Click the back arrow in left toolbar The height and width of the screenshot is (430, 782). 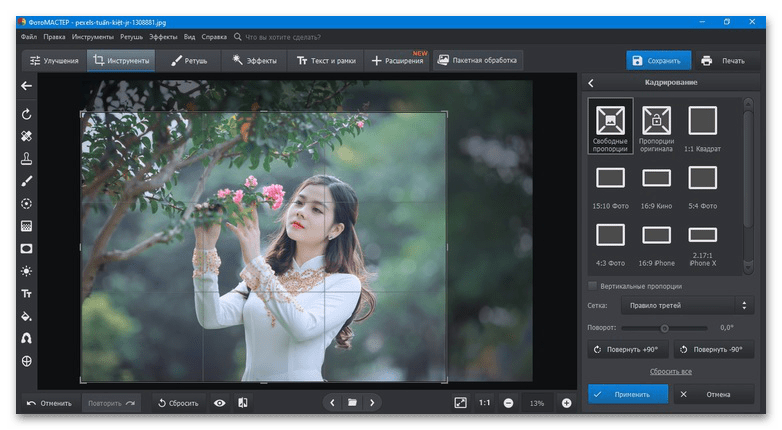click(26, 86)
